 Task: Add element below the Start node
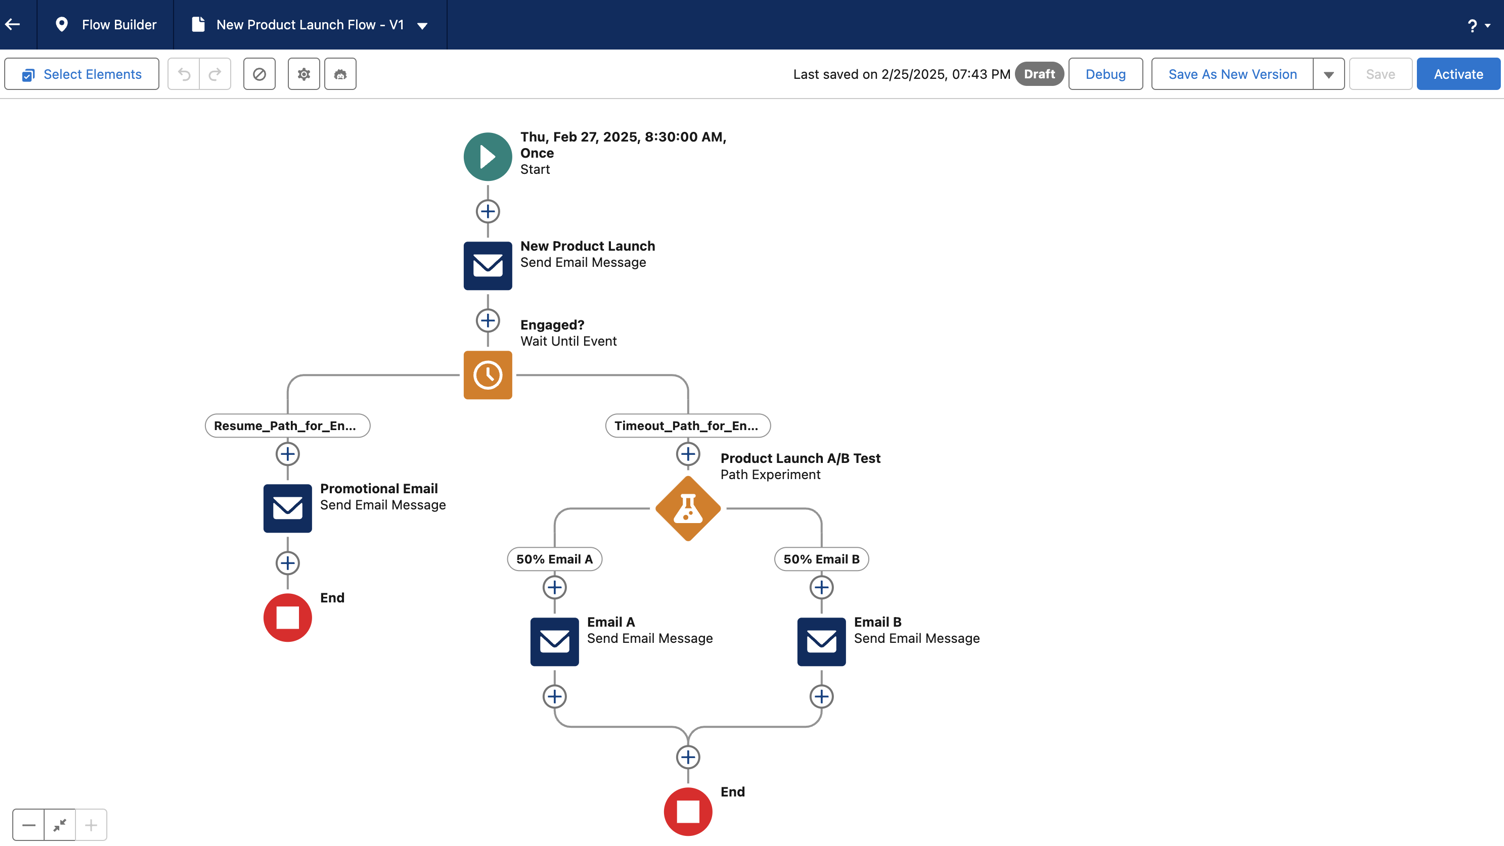(x=488, y=212)
